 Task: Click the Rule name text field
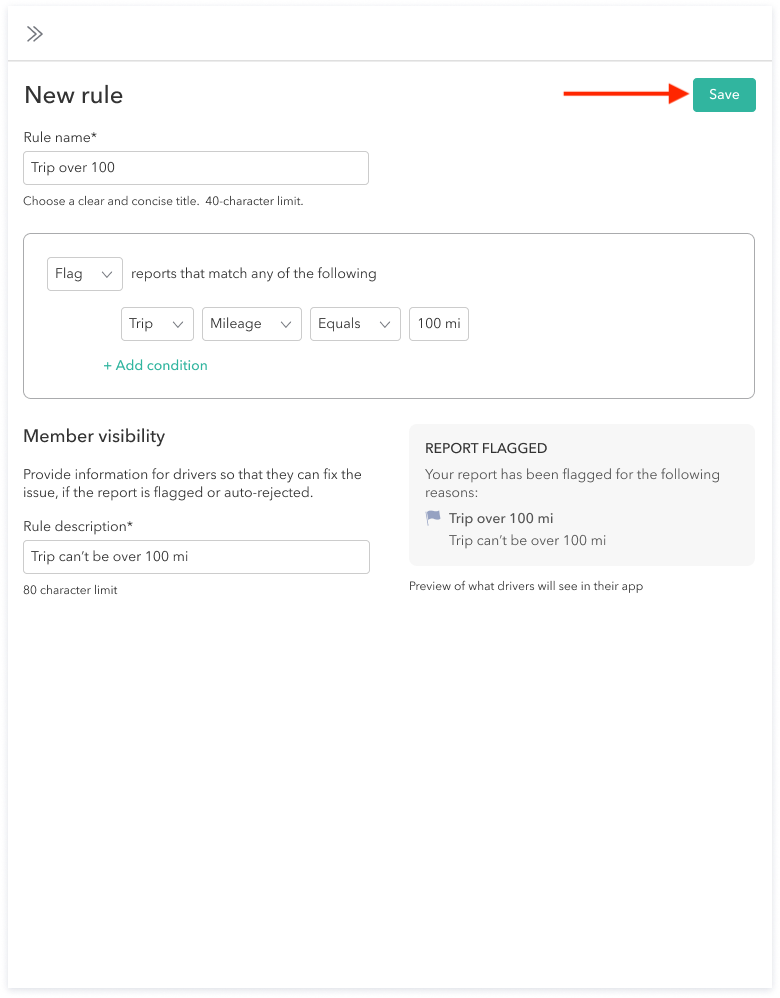pyautogui.click(x=196, y=168)
